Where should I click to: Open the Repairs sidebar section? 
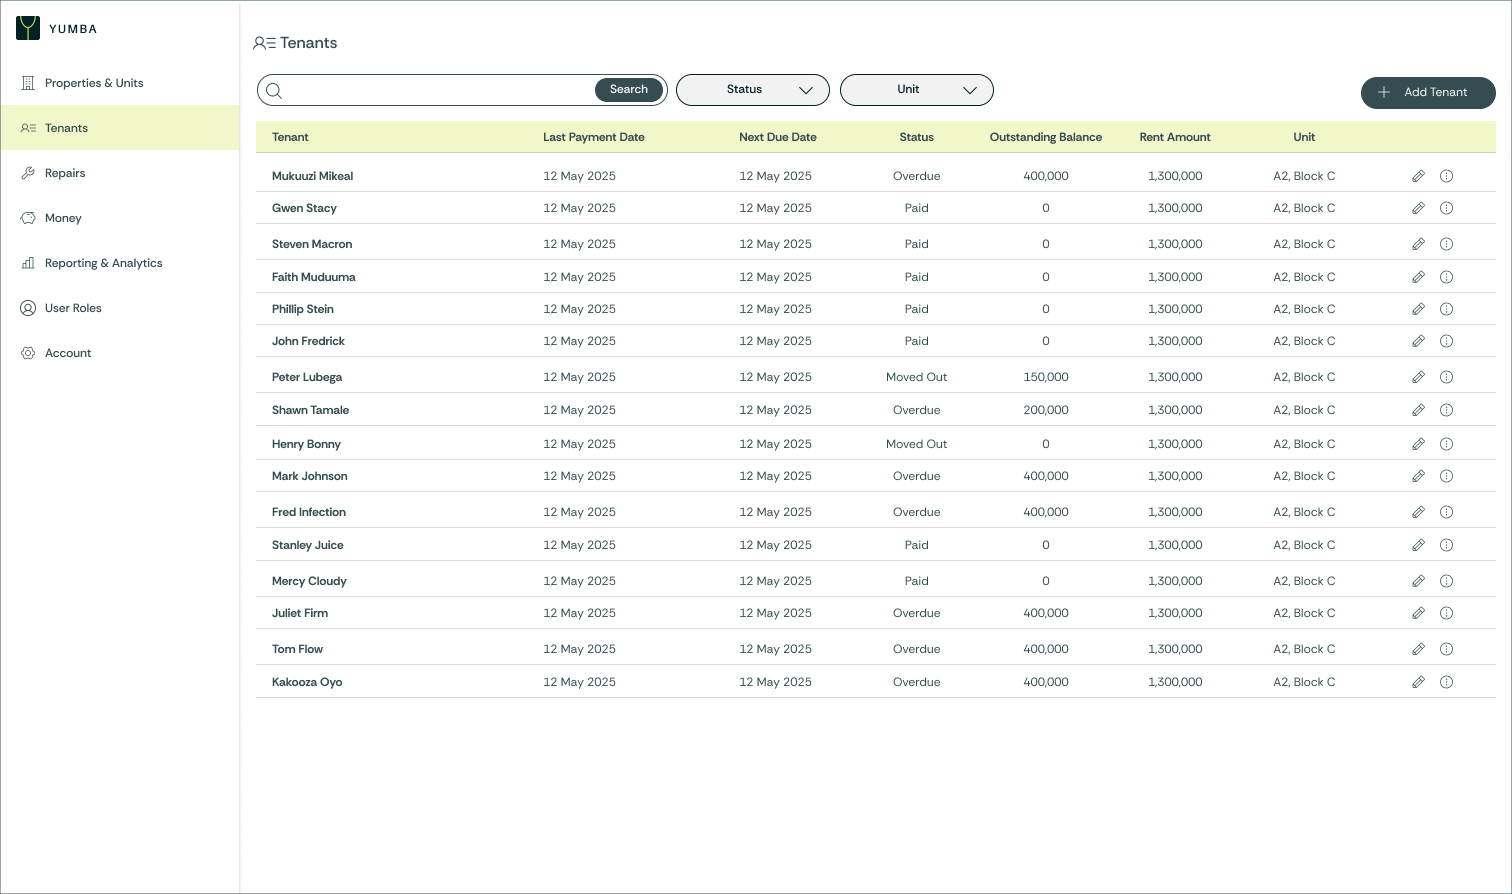point(65,173)
